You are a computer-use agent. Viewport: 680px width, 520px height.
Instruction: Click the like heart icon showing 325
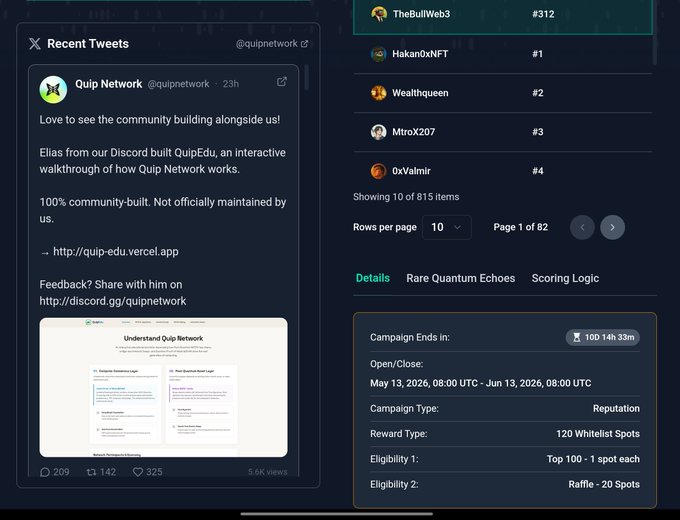point(137,472)
